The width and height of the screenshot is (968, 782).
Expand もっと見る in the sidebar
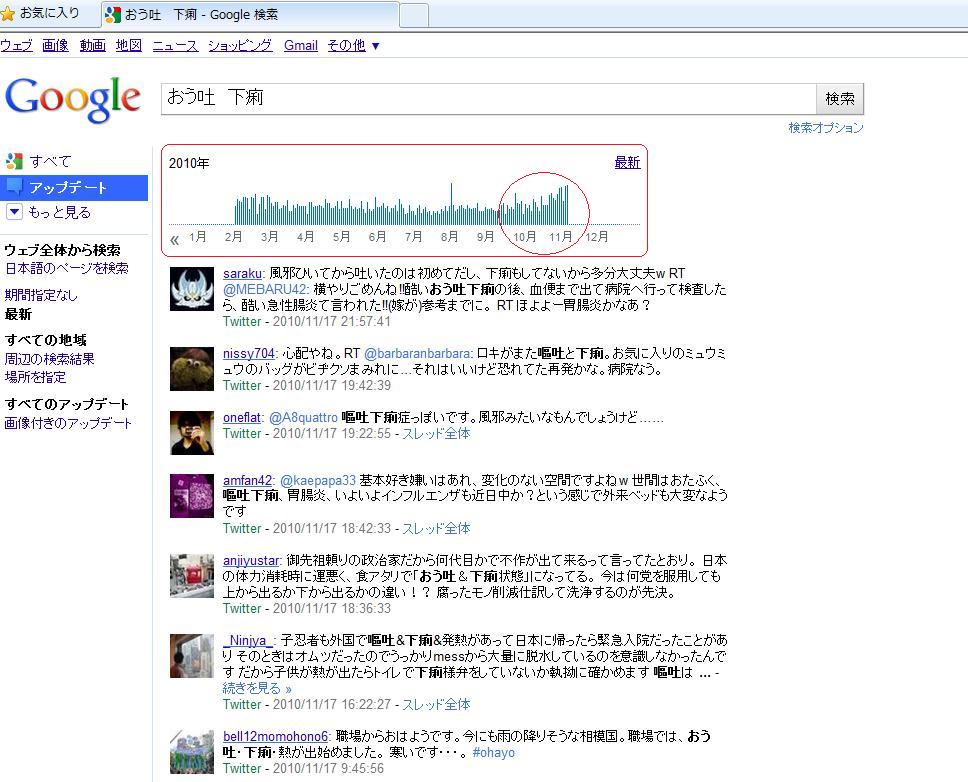pyautogui.click(x=59, y=213)
